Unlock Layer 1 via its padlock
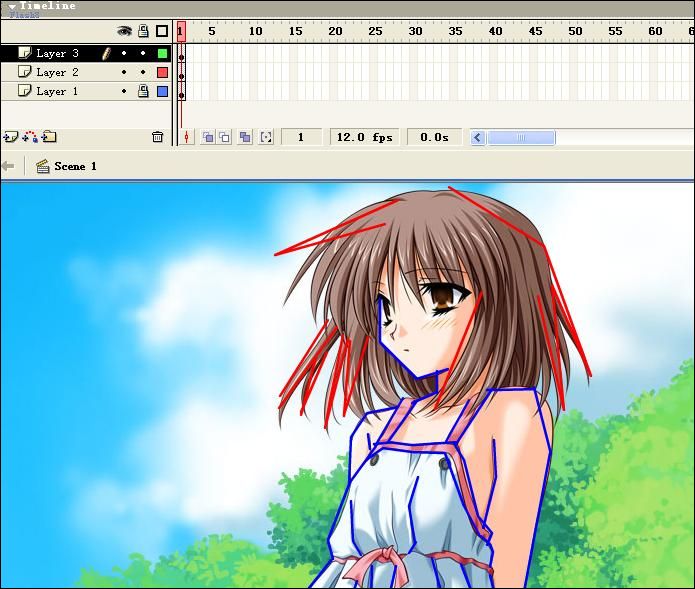 pyautogui.click(x=143, y=91)
